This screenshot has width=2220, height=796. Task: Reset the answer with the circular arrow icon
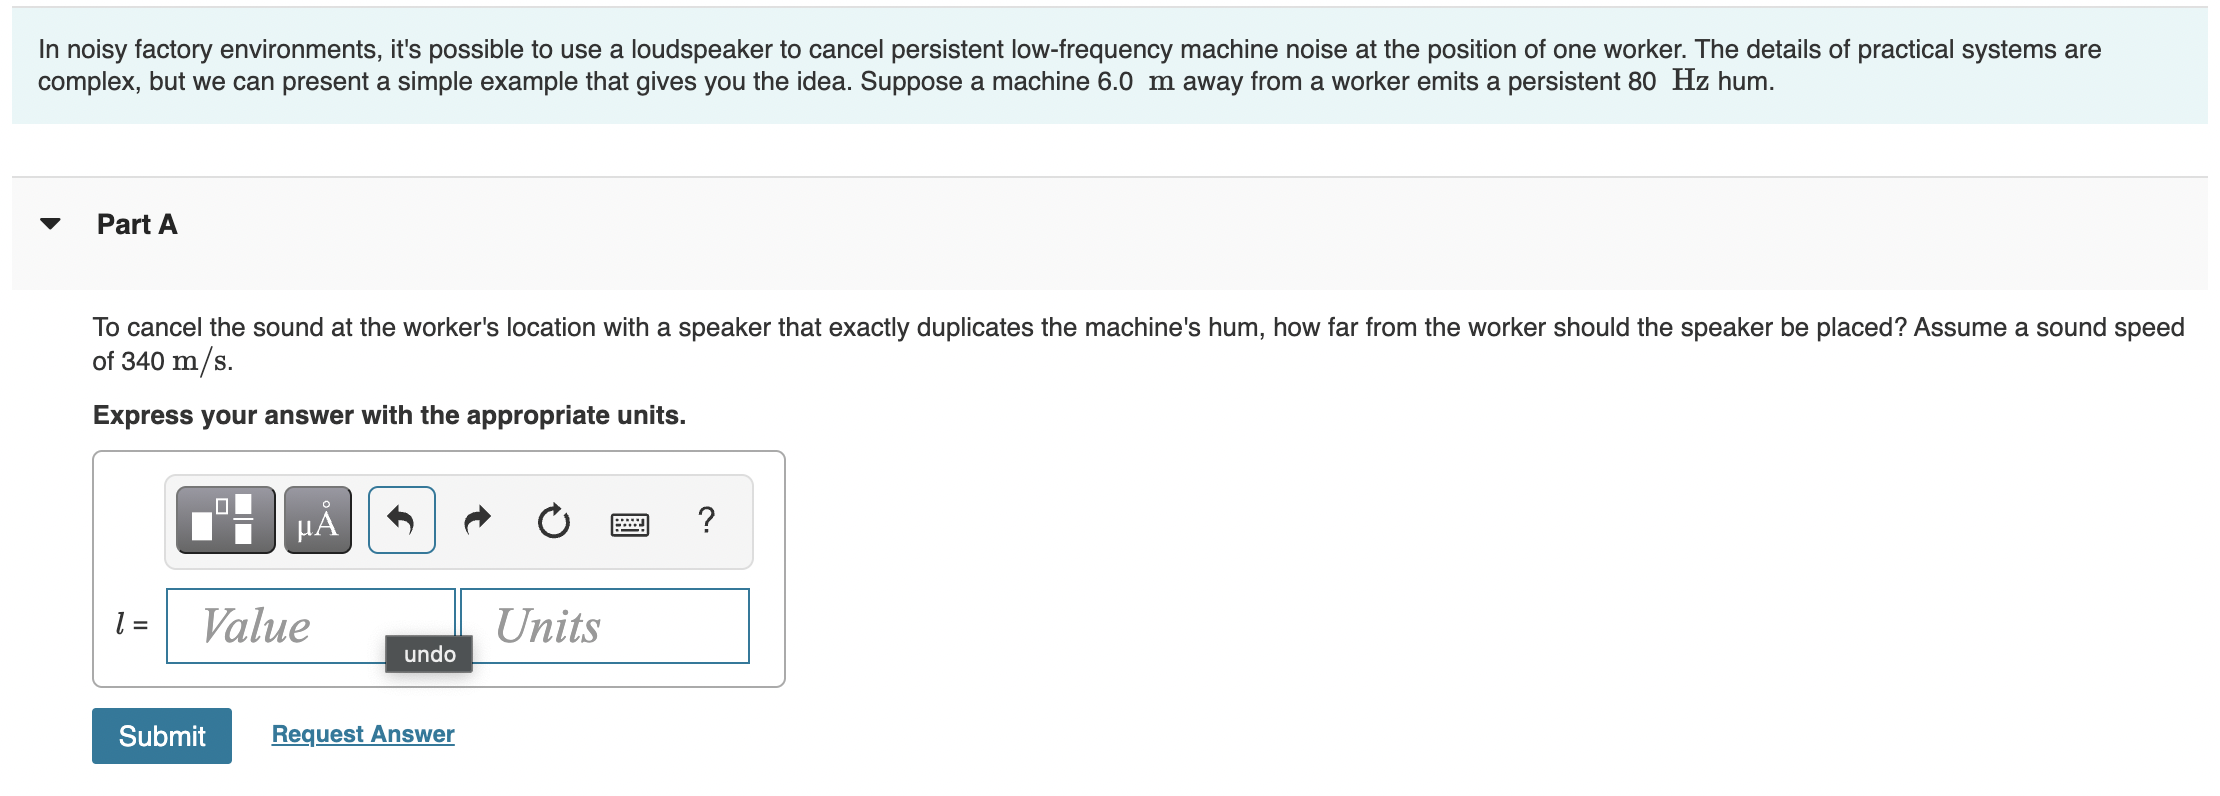pos(552,519)
